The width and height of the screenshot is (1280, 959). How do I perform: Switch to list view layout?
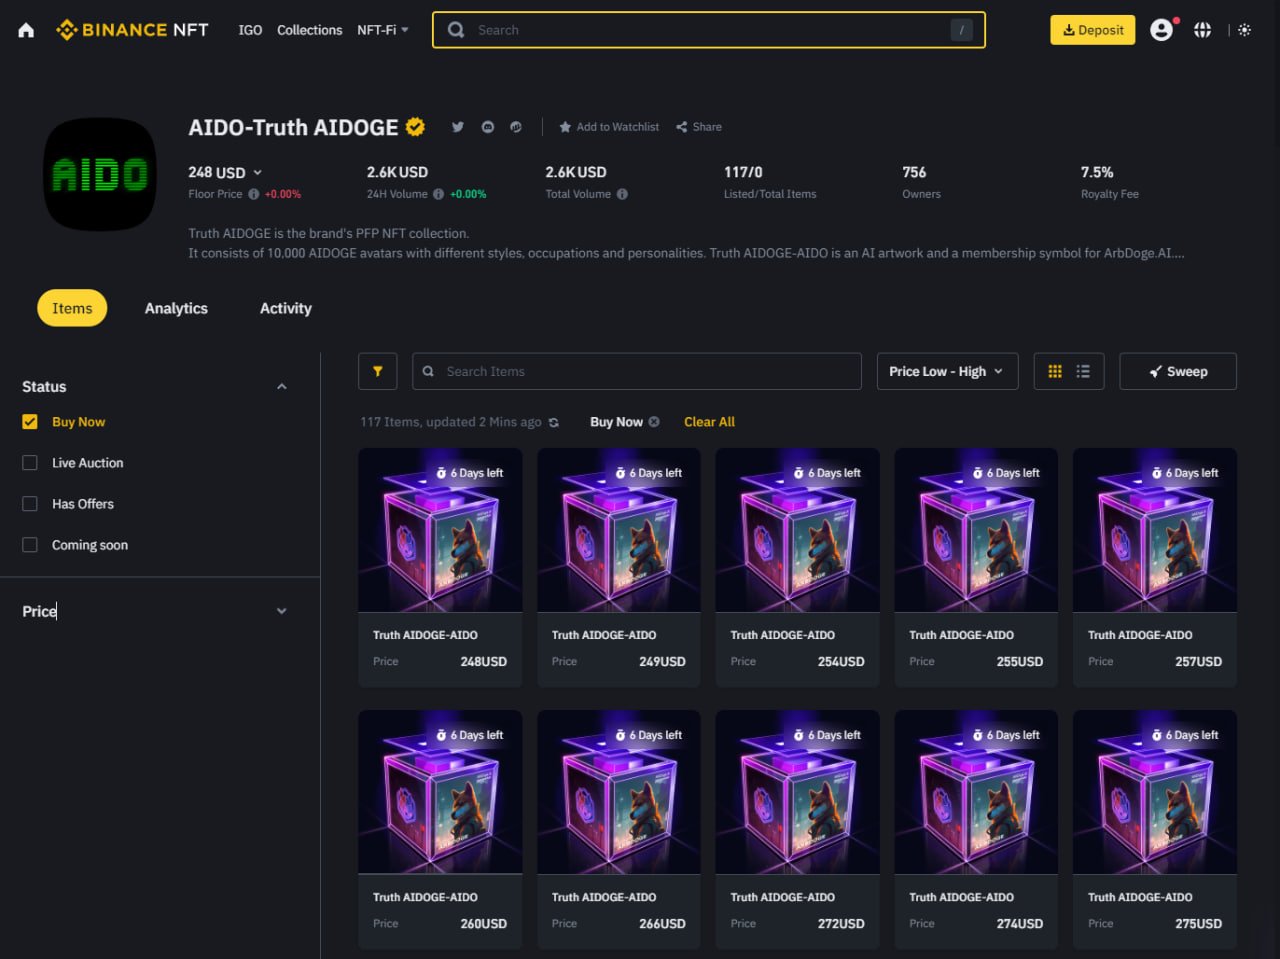point(1083,371)
